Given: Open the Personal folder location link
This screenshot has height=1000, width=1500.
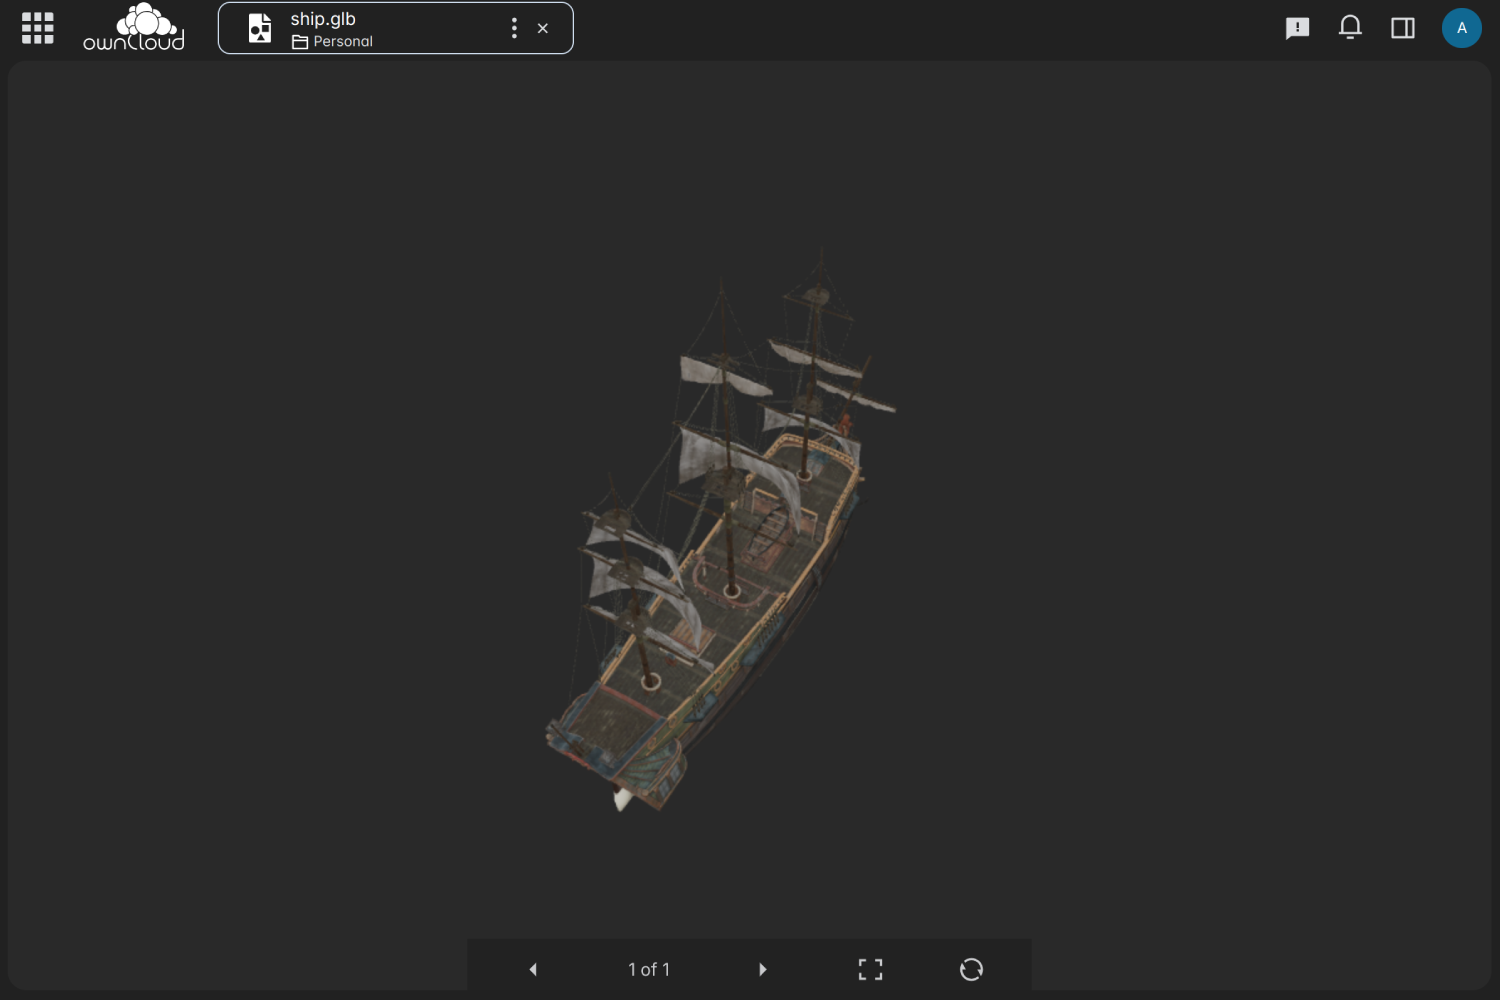Looking at the screenshot, I should coord(332,41).
